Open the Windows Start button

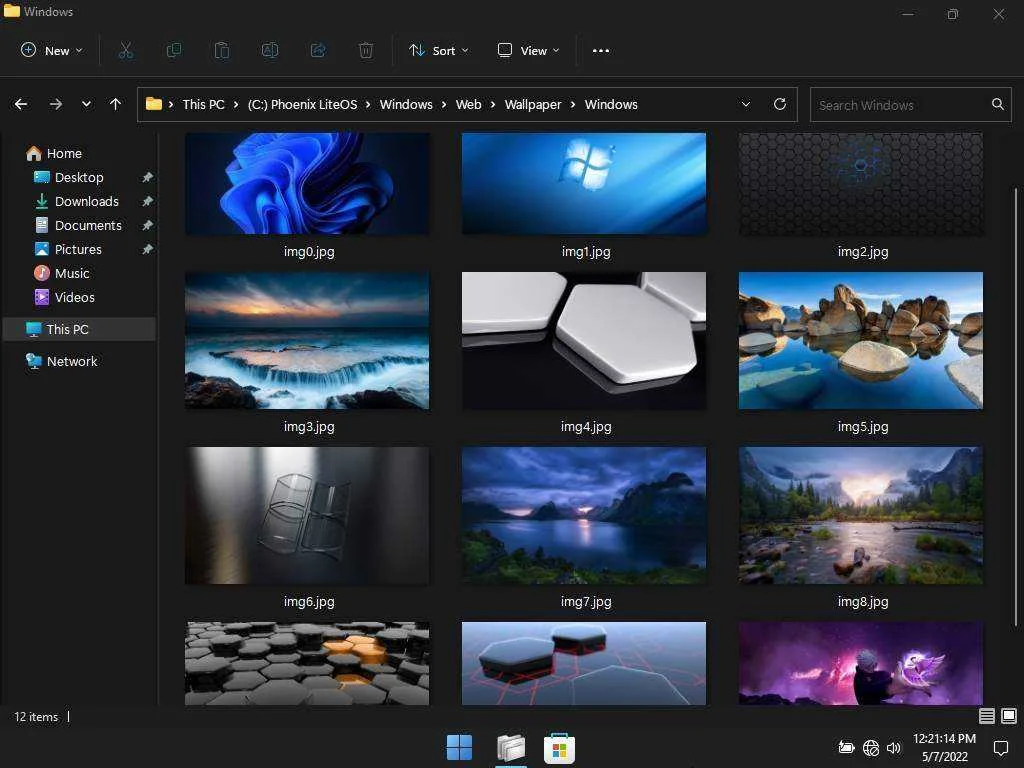(x=459, y=747)
